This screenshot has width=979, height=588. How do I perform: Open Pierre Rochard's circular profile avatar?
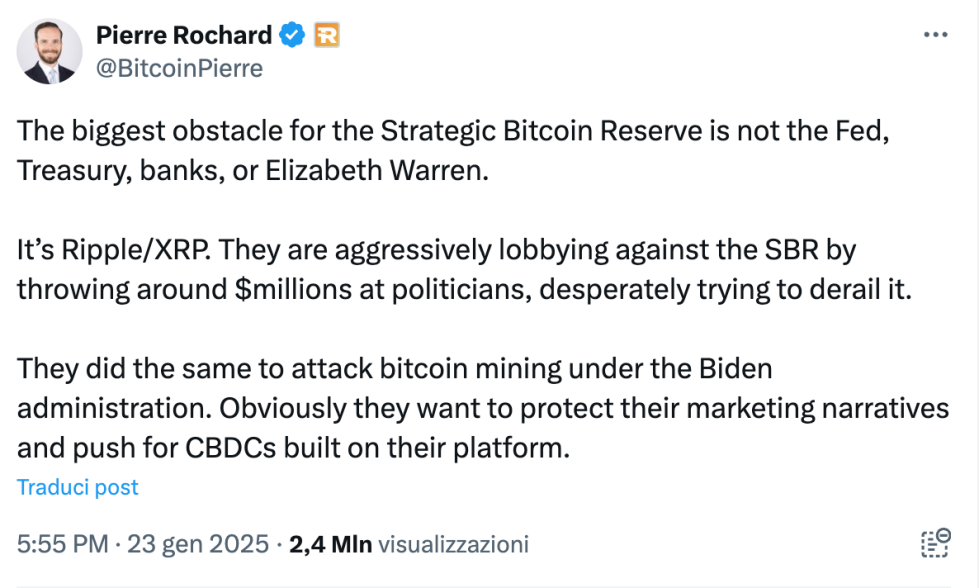point(50,50)
